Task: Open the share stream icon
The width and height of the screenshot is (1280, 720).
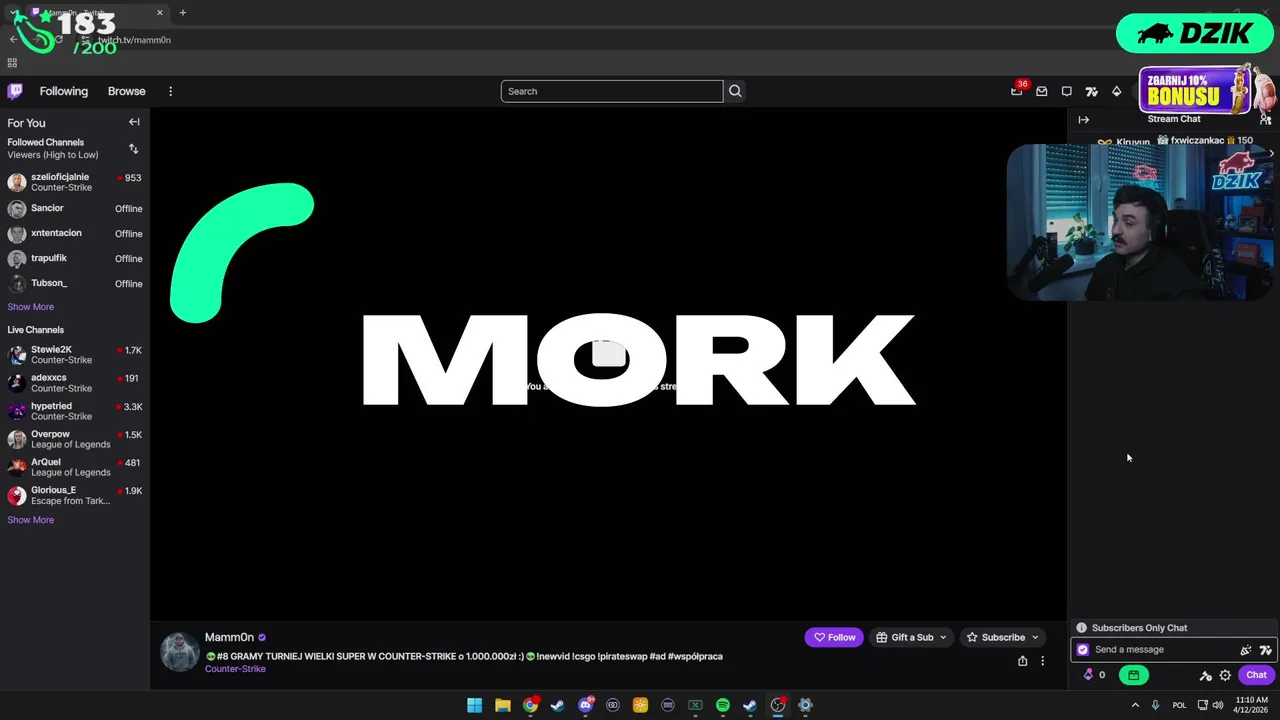Action: pyautogui.click(x=1022, y=661)
